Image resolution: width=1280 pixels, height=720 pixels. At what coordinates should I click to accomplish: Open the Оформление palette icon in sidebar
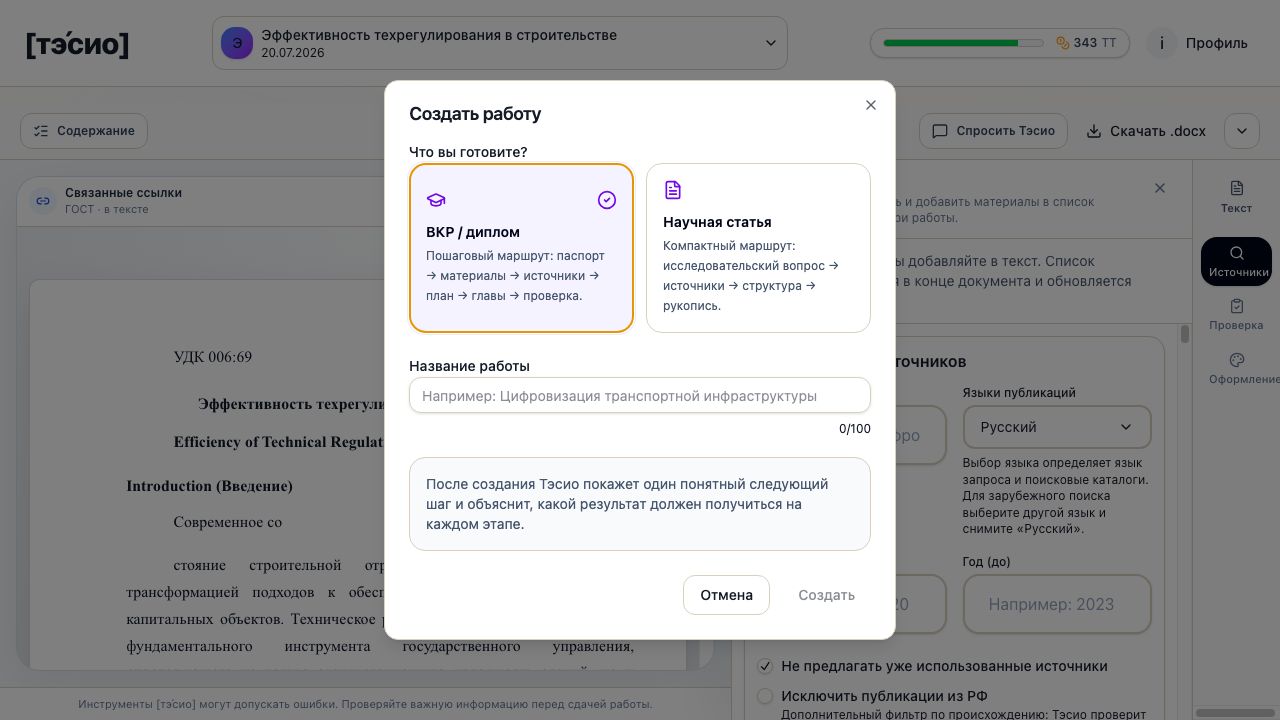coord(1237,360)
